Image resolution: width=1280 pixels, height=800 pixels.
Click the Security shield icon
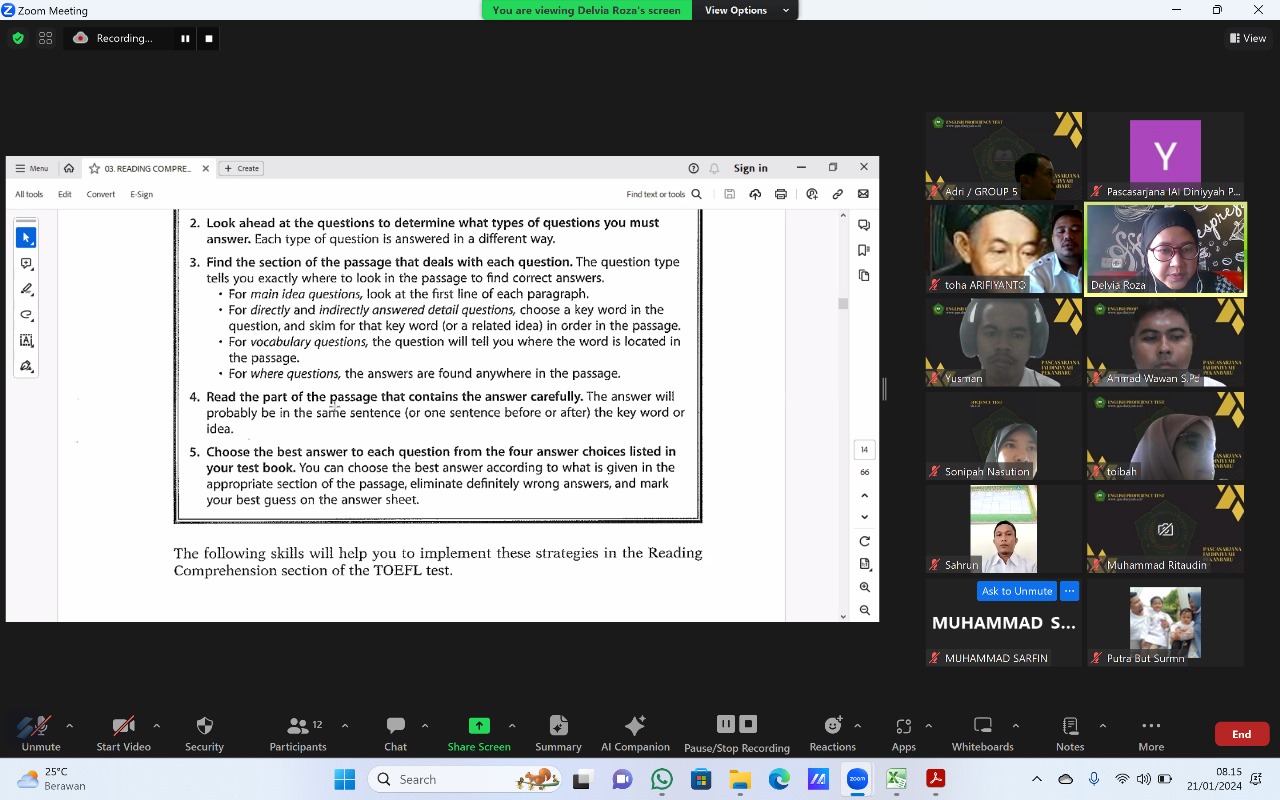[x=204, y=727]
